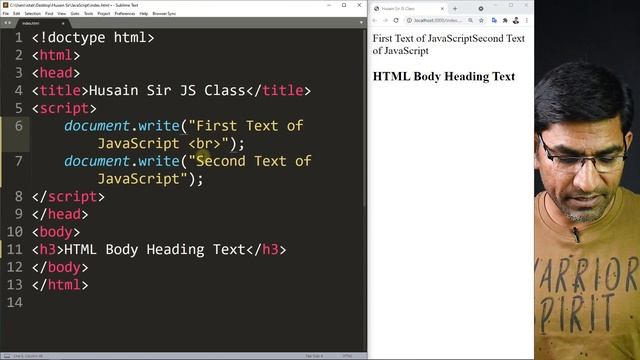Click the Google Translate extension icon

coord(494,20)
